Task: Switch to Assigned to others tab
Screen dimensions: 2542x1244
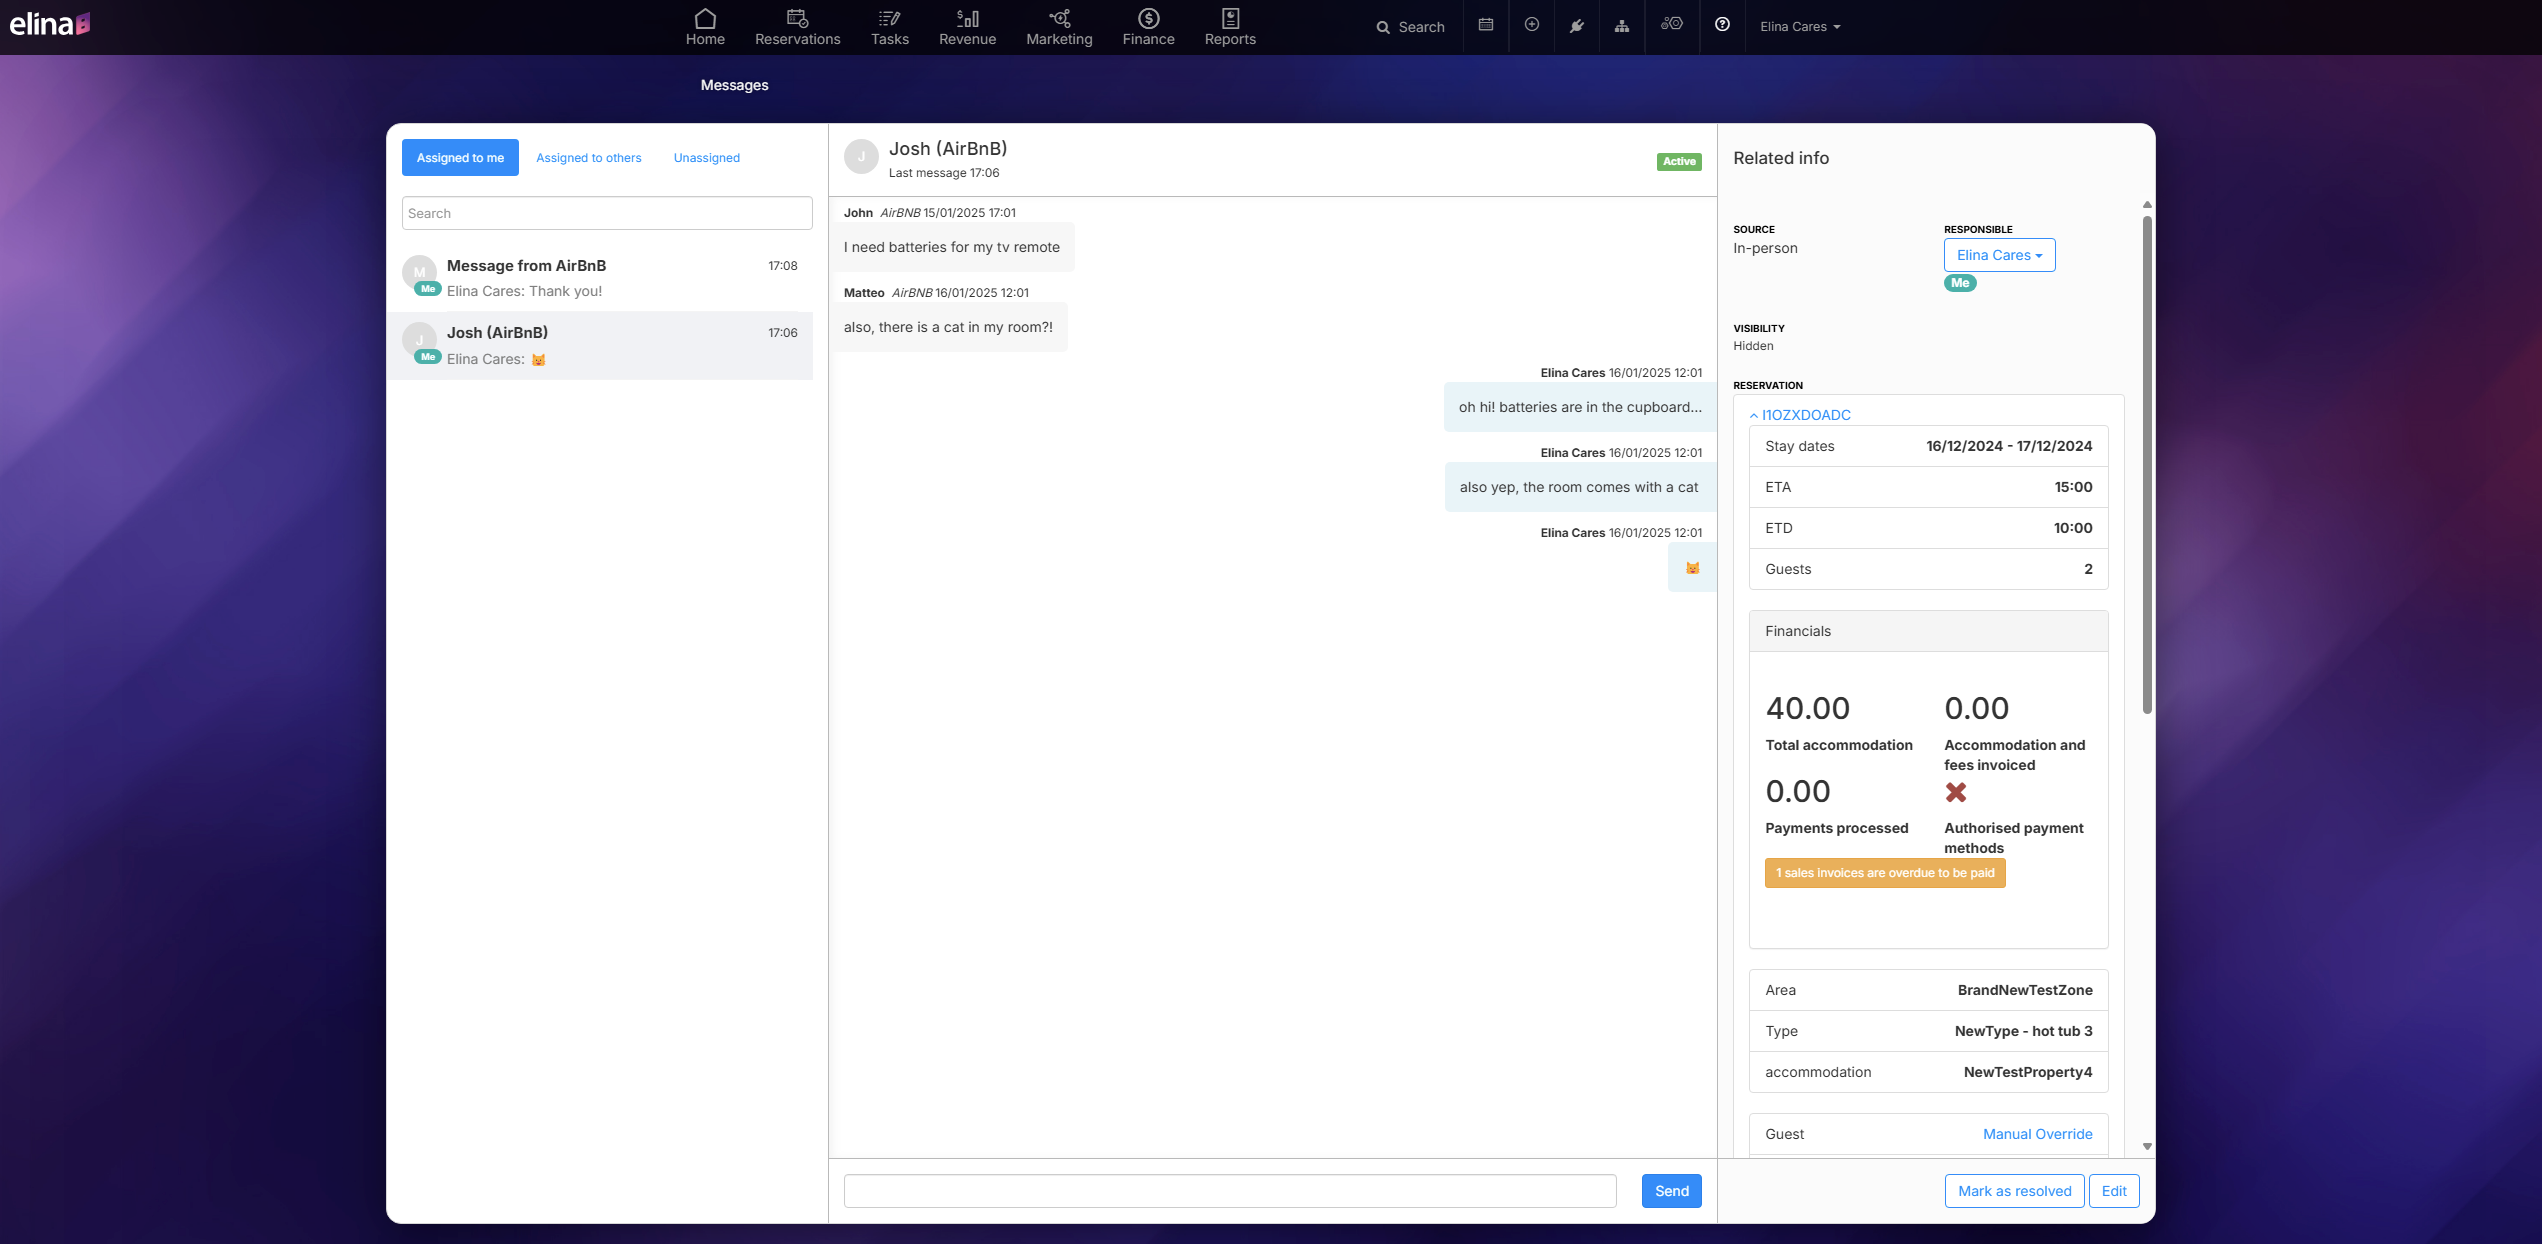Action: coord(588,158)
